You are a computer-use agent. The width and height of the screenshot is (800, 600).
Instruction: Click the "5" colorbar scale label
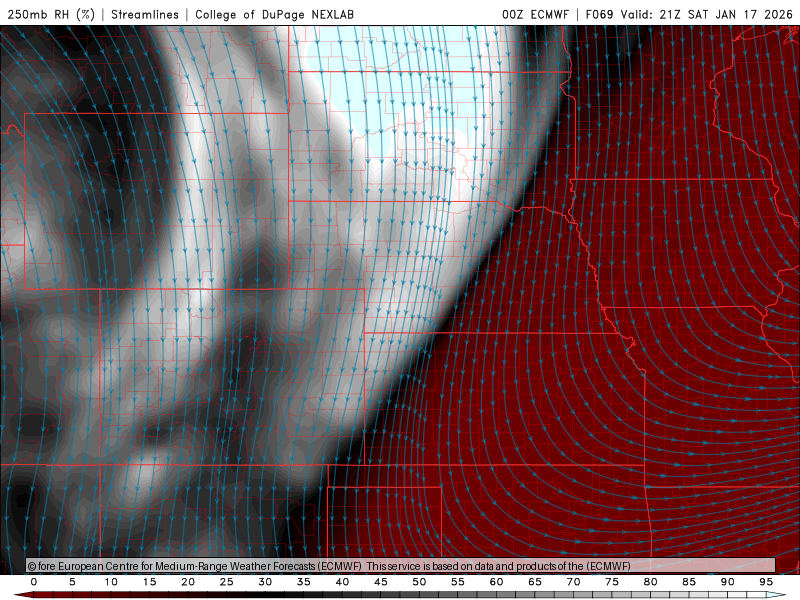[72, 582]
